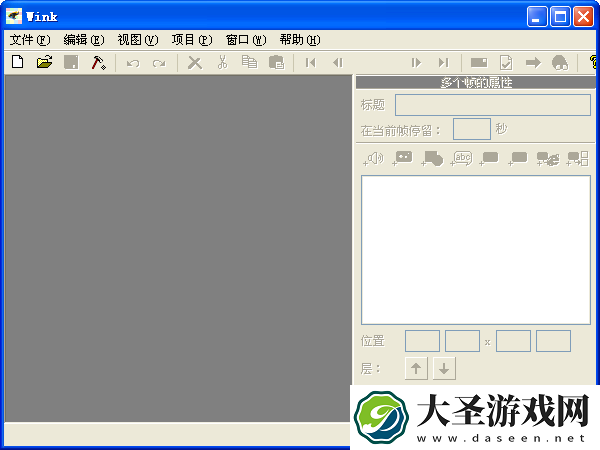Create a new project with the blank page icon
This screenshot has height=450, width=600.
18,62
